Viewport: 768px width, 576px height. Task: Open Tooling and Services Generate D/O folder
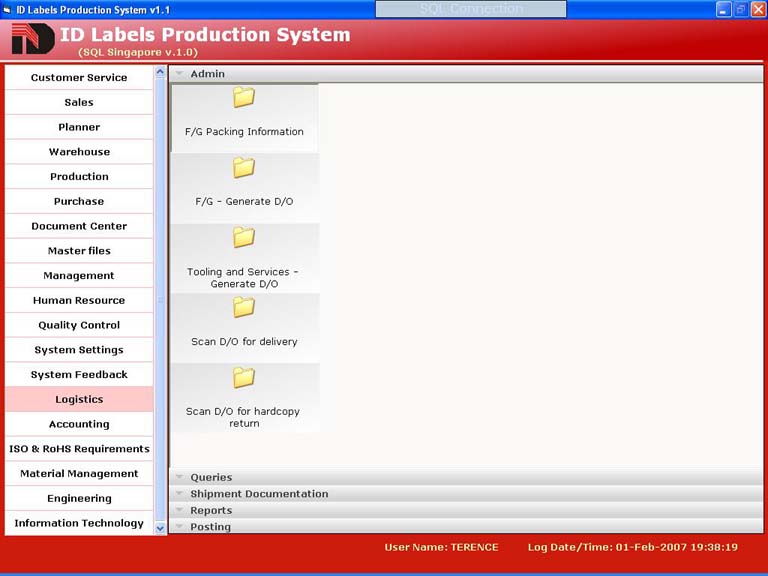(x=244, y=238)
